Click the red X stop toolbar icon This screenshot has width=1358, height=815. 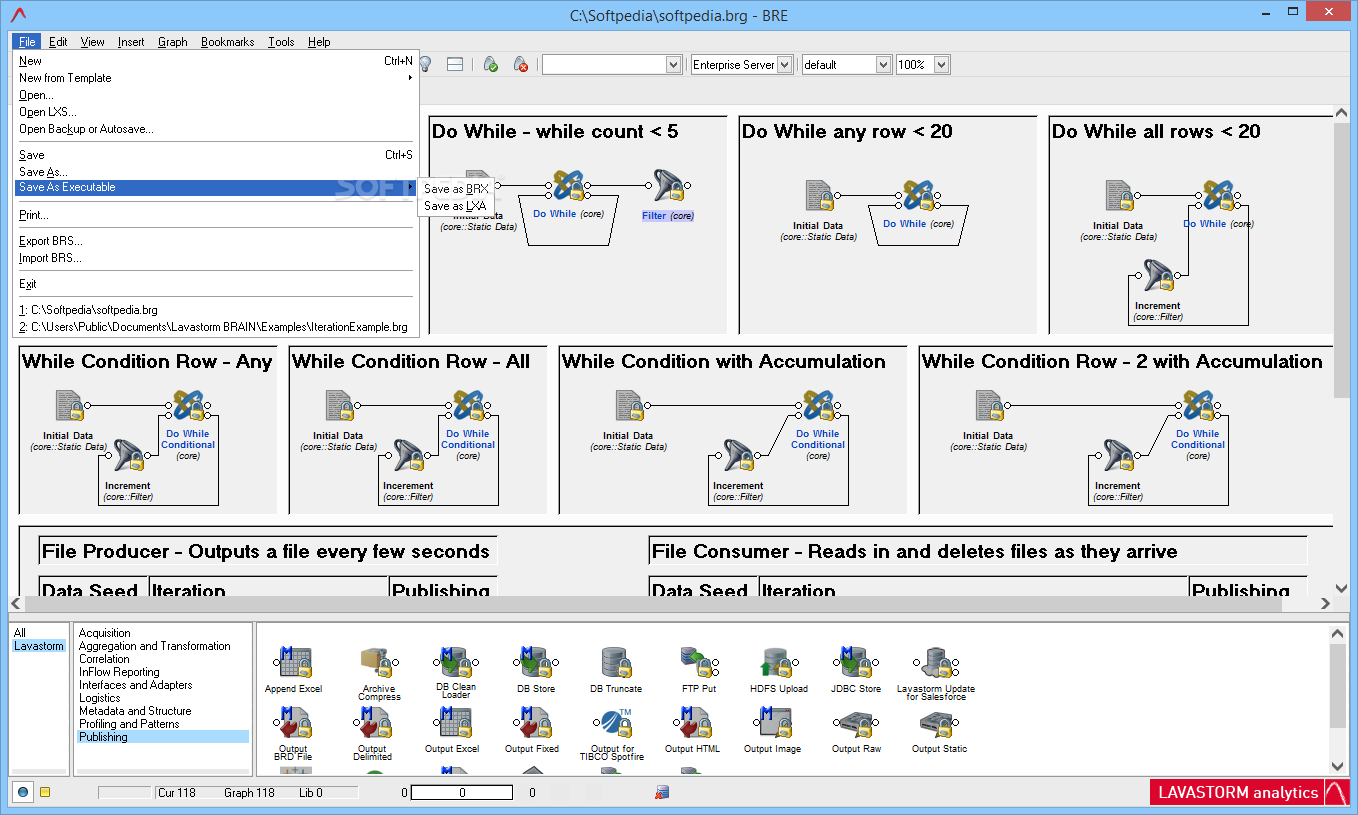[521, 64]
